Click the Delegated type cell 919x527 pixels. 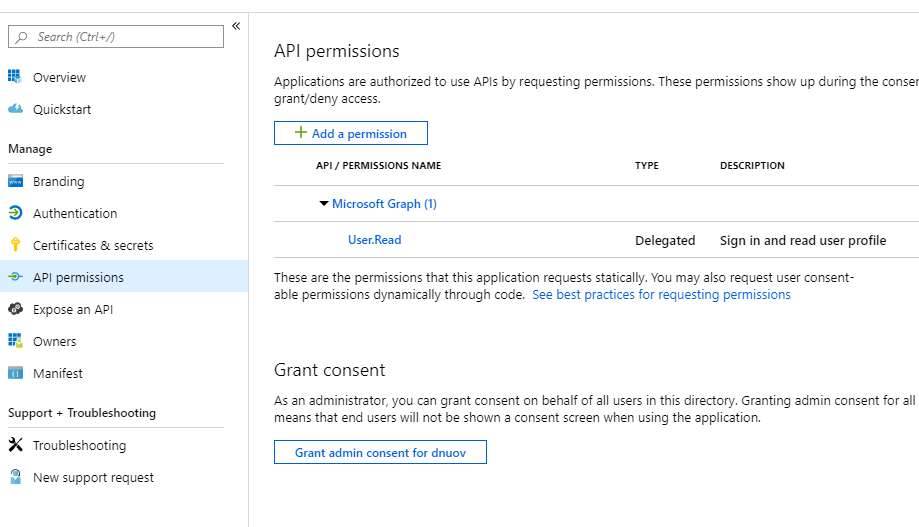(665, 240)
